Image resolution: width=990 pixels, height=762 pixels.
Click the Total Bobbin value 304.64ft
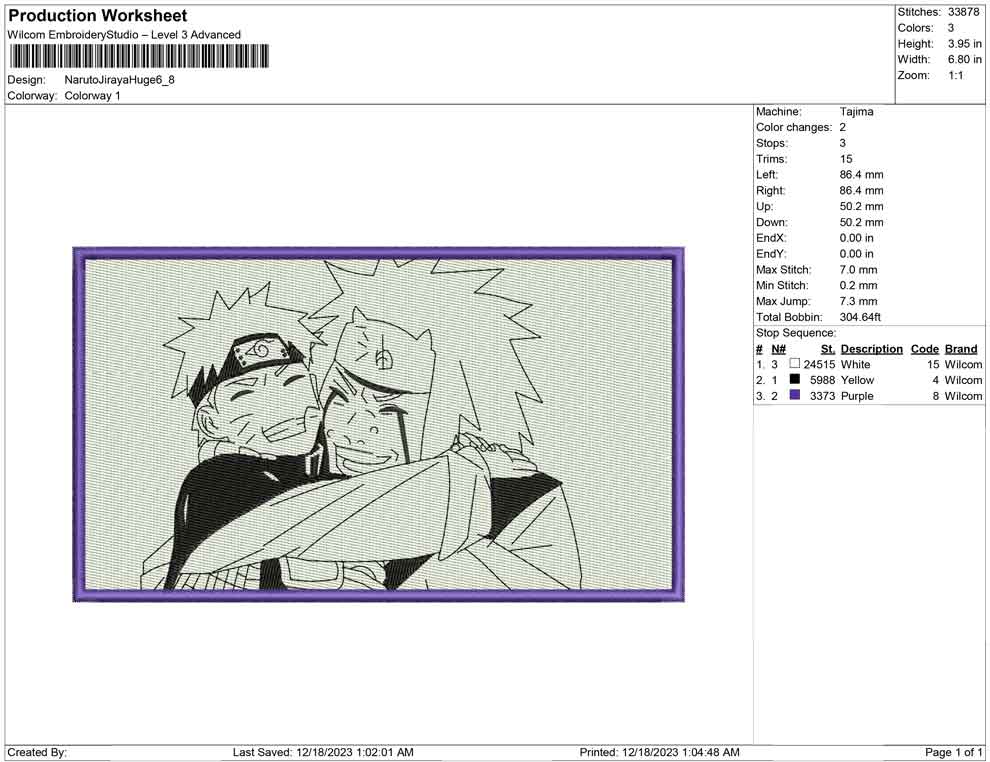tap(860, 317)
